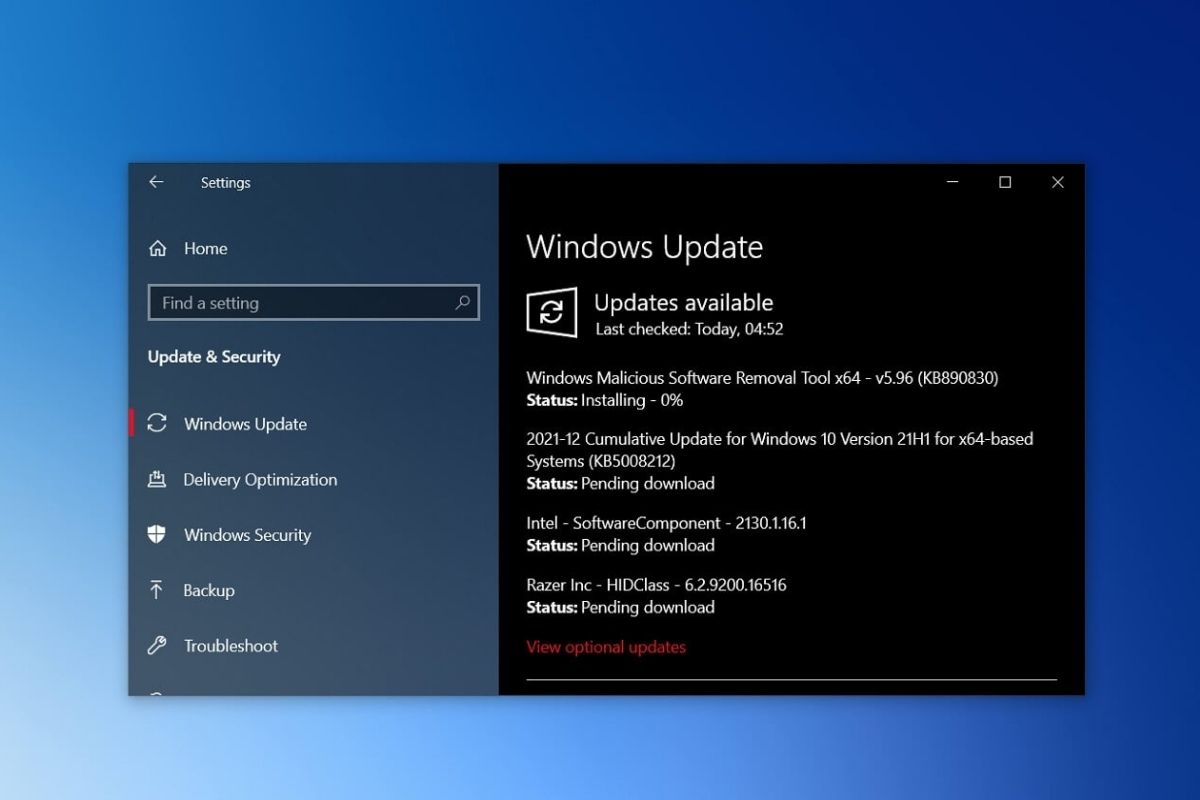Click the Windows Update page title
Screen dimensions: 1200x800
point(645,247)
